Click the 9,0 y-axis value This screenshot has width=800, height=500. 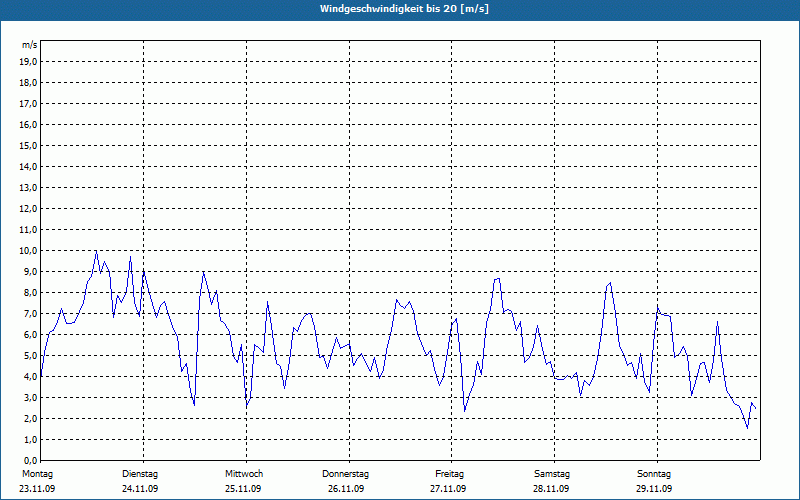tap(30, 271)
